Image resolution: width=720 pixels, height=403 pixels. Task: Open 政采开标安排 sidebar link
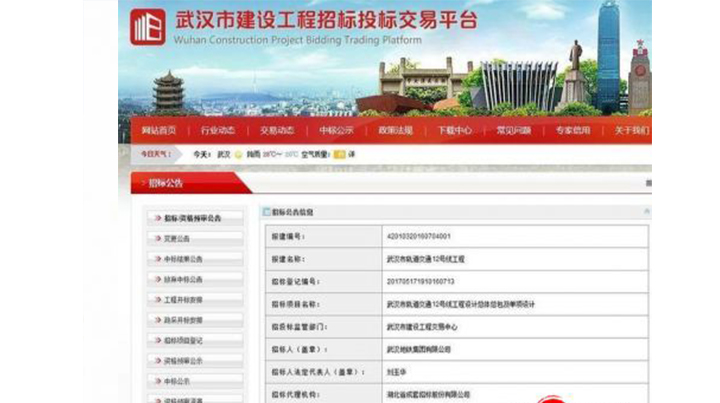195,320
